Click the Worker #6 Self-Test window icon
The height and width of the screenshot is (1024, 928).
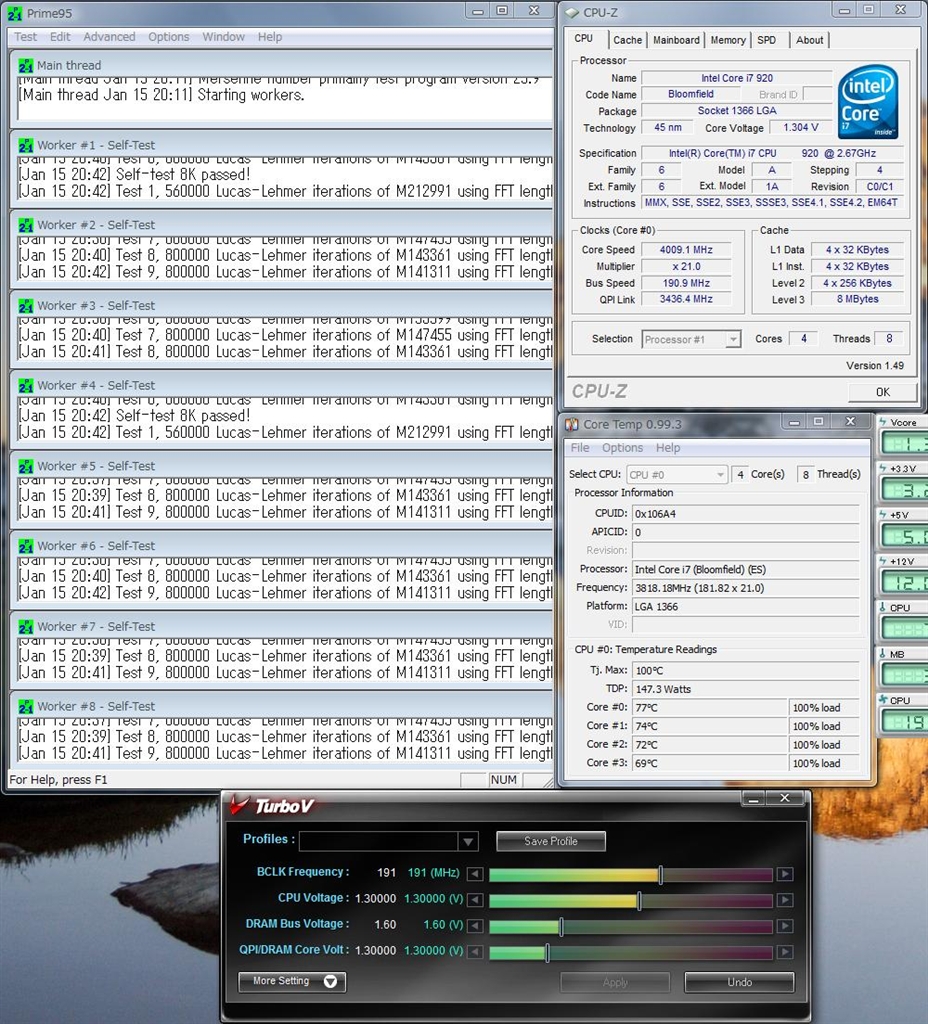click(26, 546)
